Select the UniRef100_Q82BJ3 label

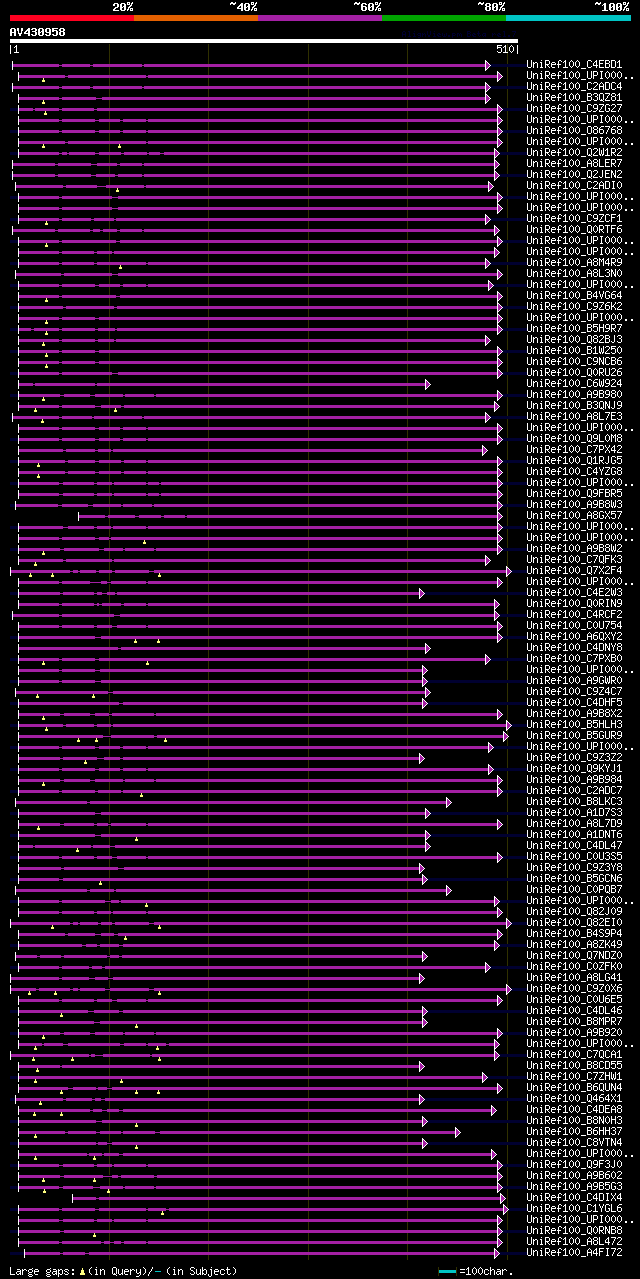coord(574,340)
